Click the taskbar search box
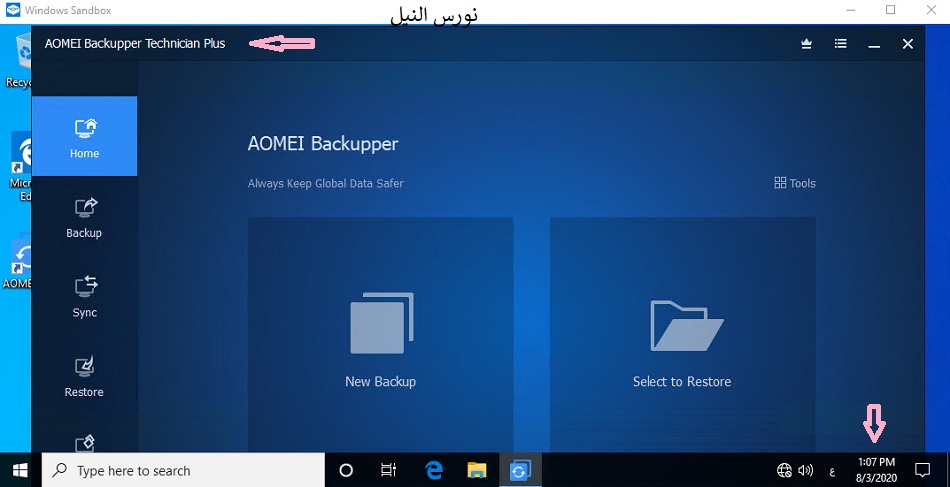Screen dimensions: 950x487 (x=184, y=470)
